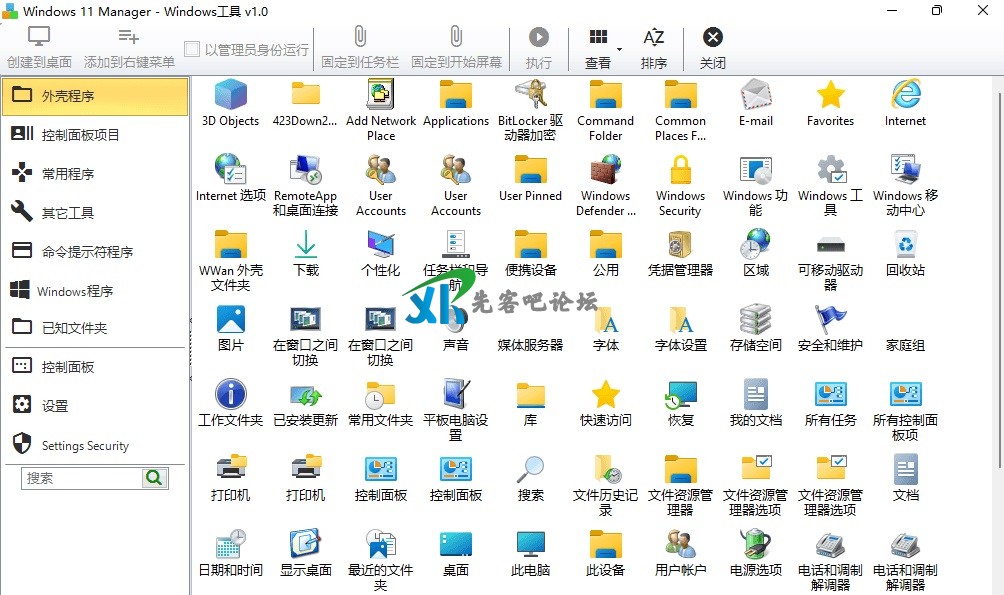Click the 创建到桌面 toolbar button
The image size is (1004, 595).
pos(39,47)
